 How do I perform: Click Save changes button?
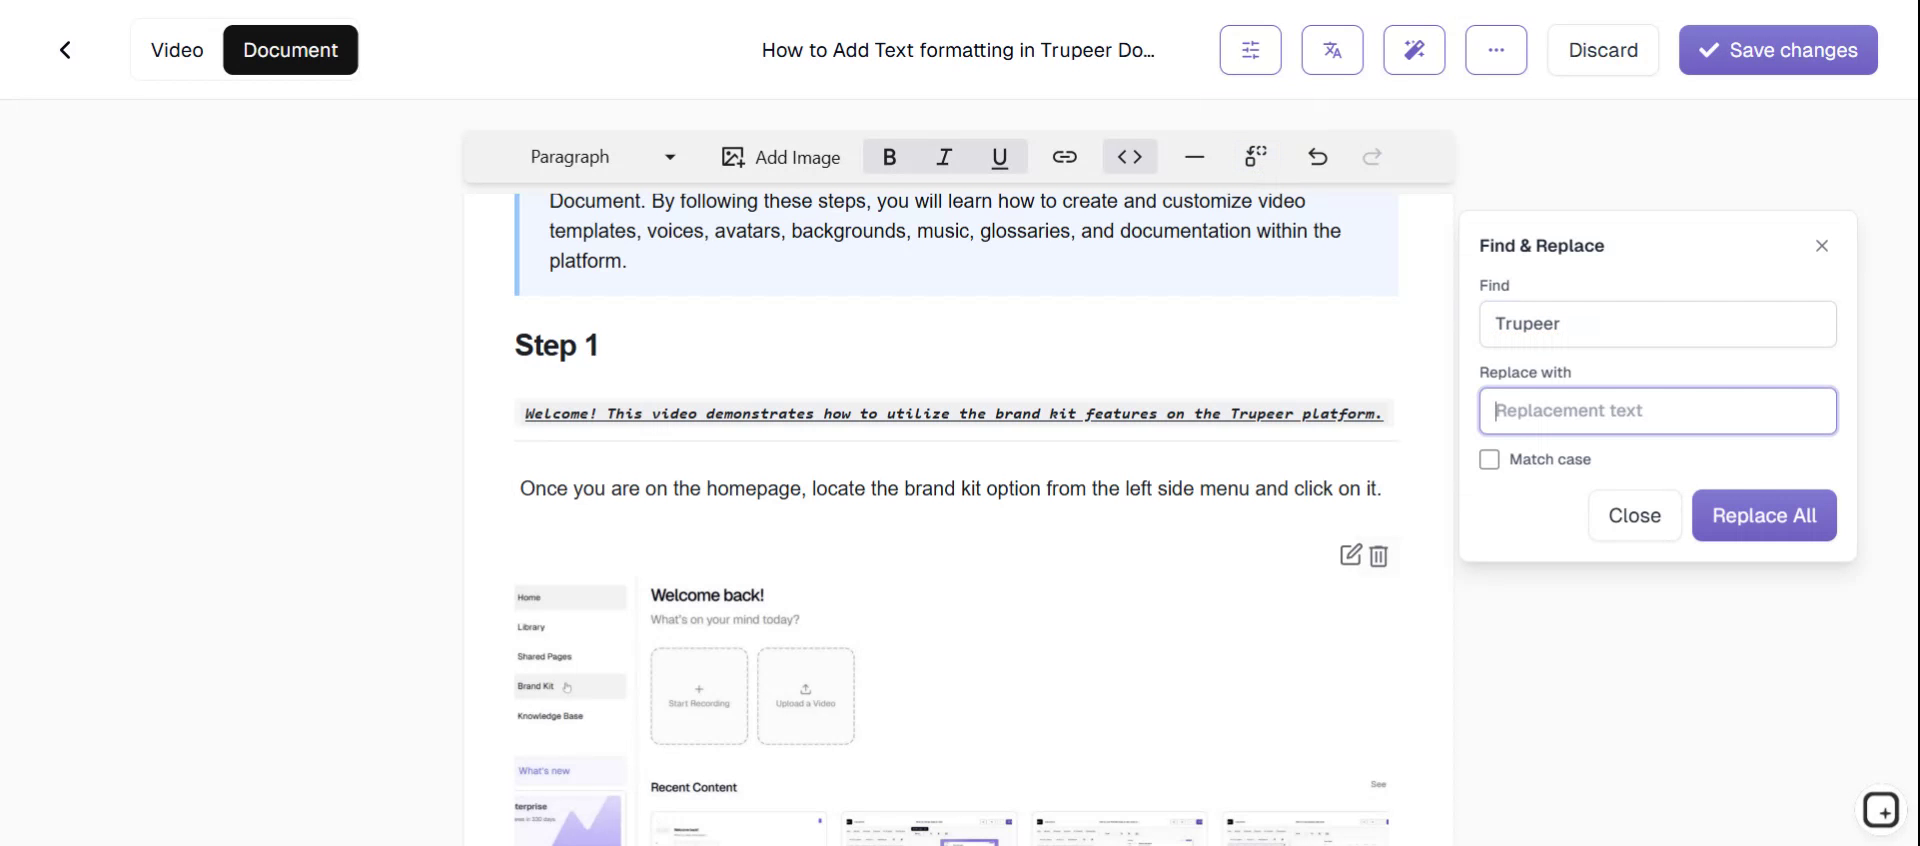click(x=1778, y=50)
